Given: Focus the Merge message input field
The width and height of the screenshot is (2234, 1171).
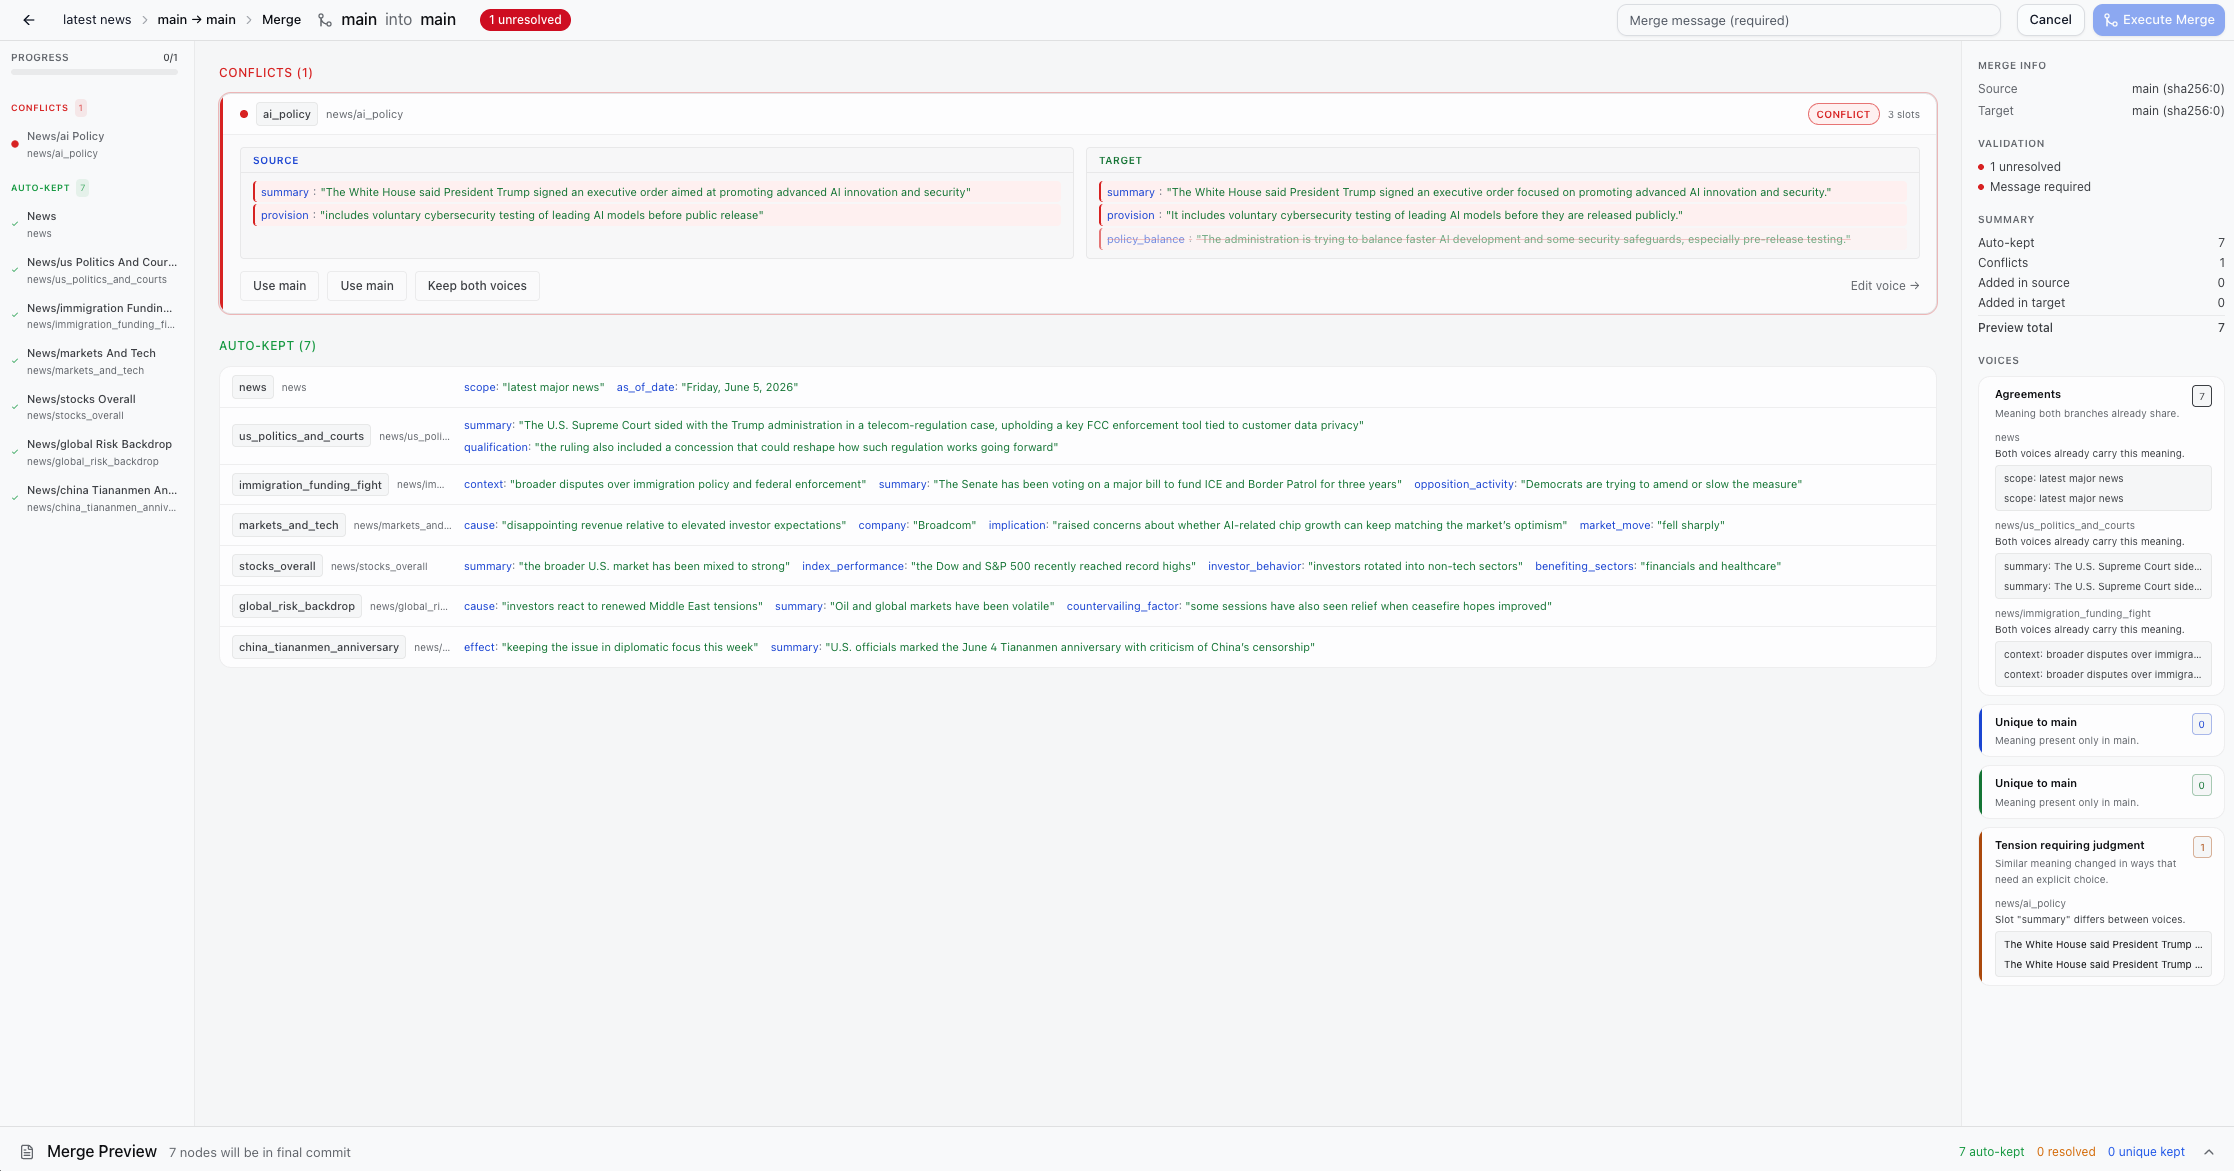Looking at the screenshot, I should click(1808, 20).
